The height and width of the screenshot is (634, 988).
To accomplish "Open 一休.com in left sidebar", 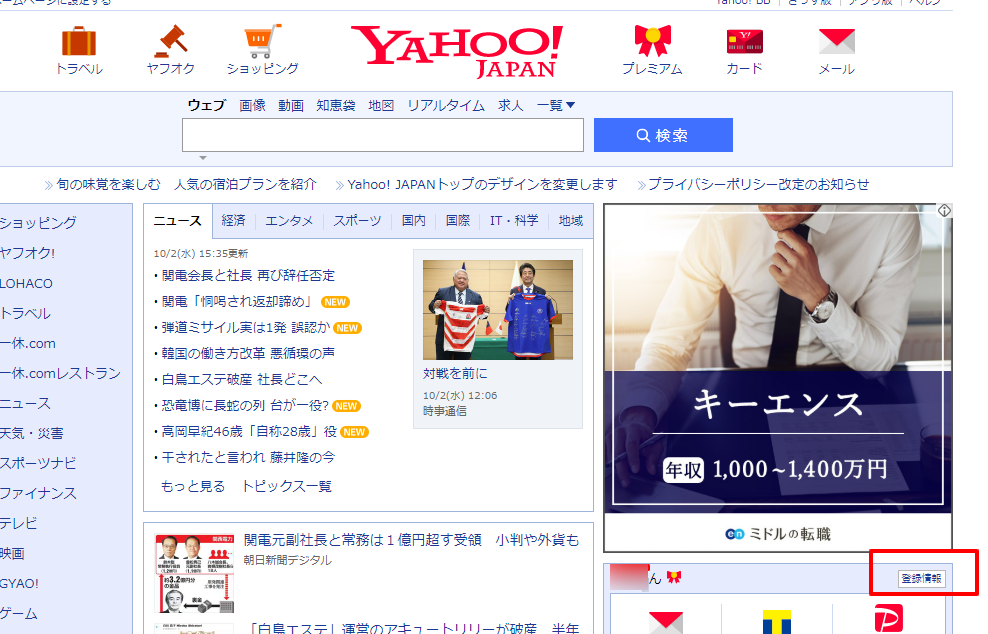I will tap(28, 343).
